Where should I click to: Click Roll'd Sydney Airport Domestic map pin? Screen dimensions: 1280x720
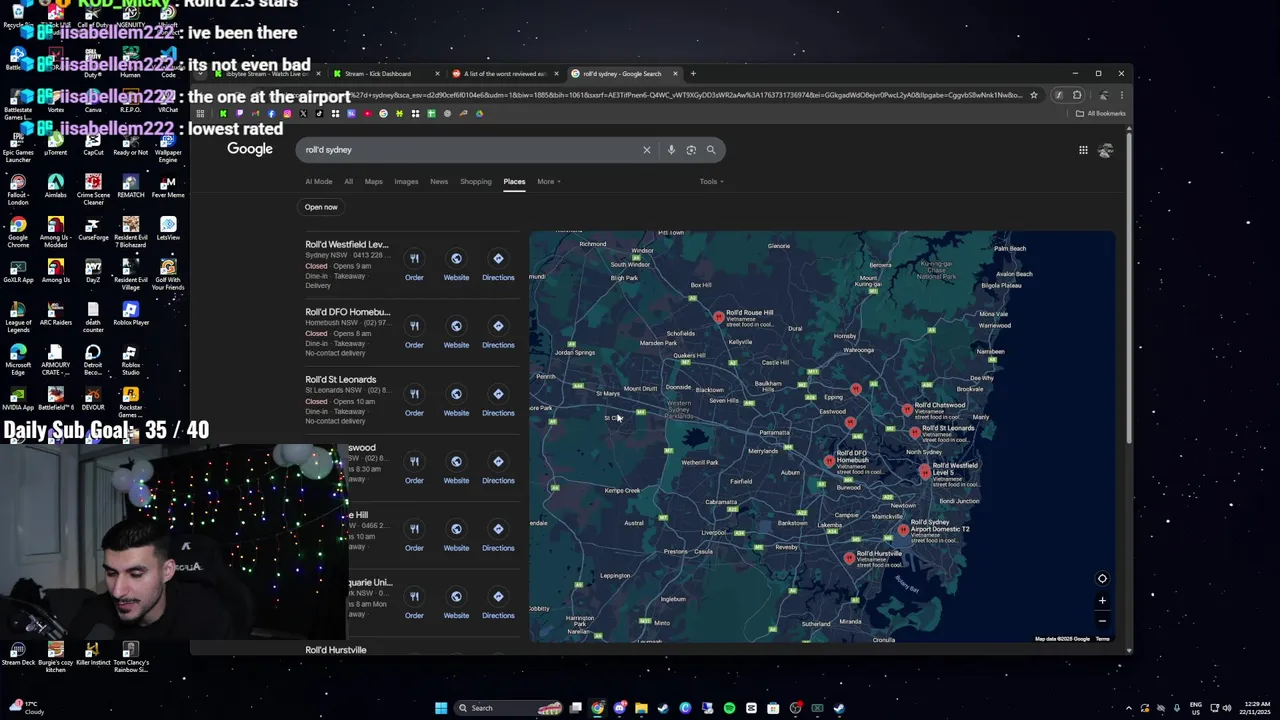(903, 529)
